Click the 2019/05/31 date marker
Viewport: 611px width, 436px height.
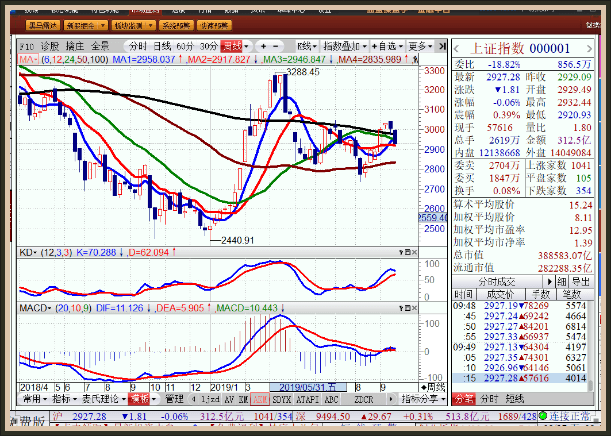307,387
